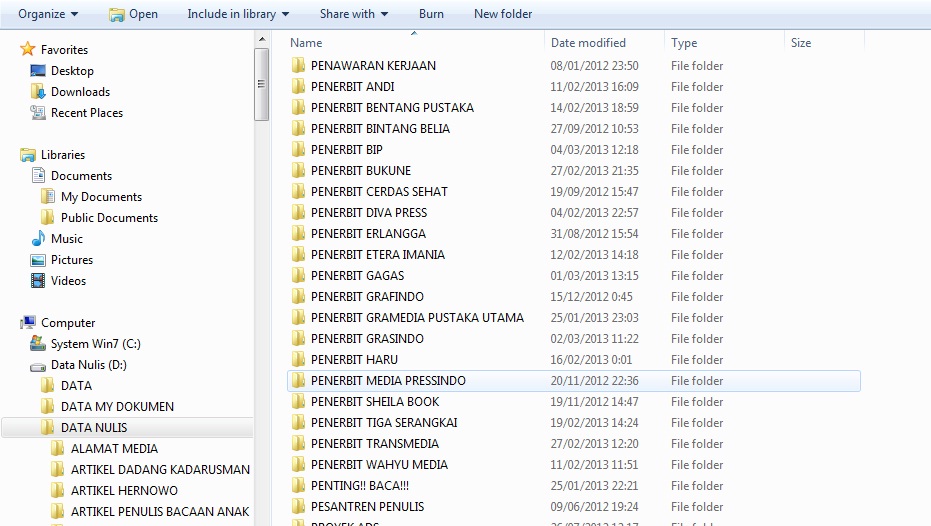Create a New folder from toolbar
The image size is (931, 526).
(x=503, y=14)
